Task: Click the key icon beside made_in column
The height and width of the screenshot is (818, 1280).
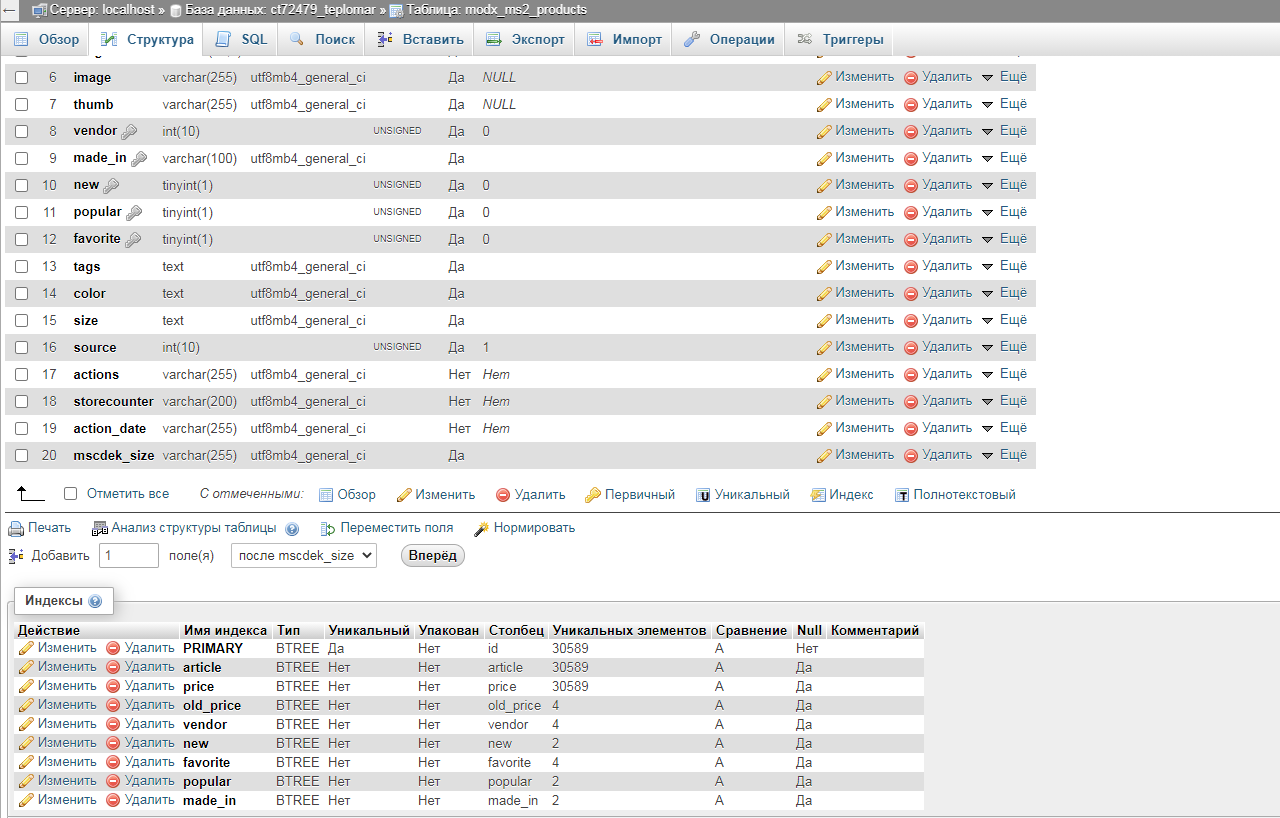Action: [x=139, y=158]
